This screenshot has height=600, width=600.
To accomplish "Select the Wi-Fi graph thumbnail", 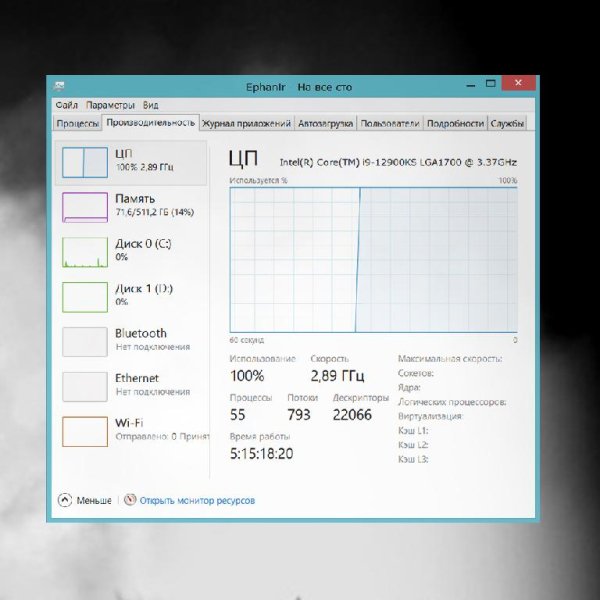I will click(85, 432).
